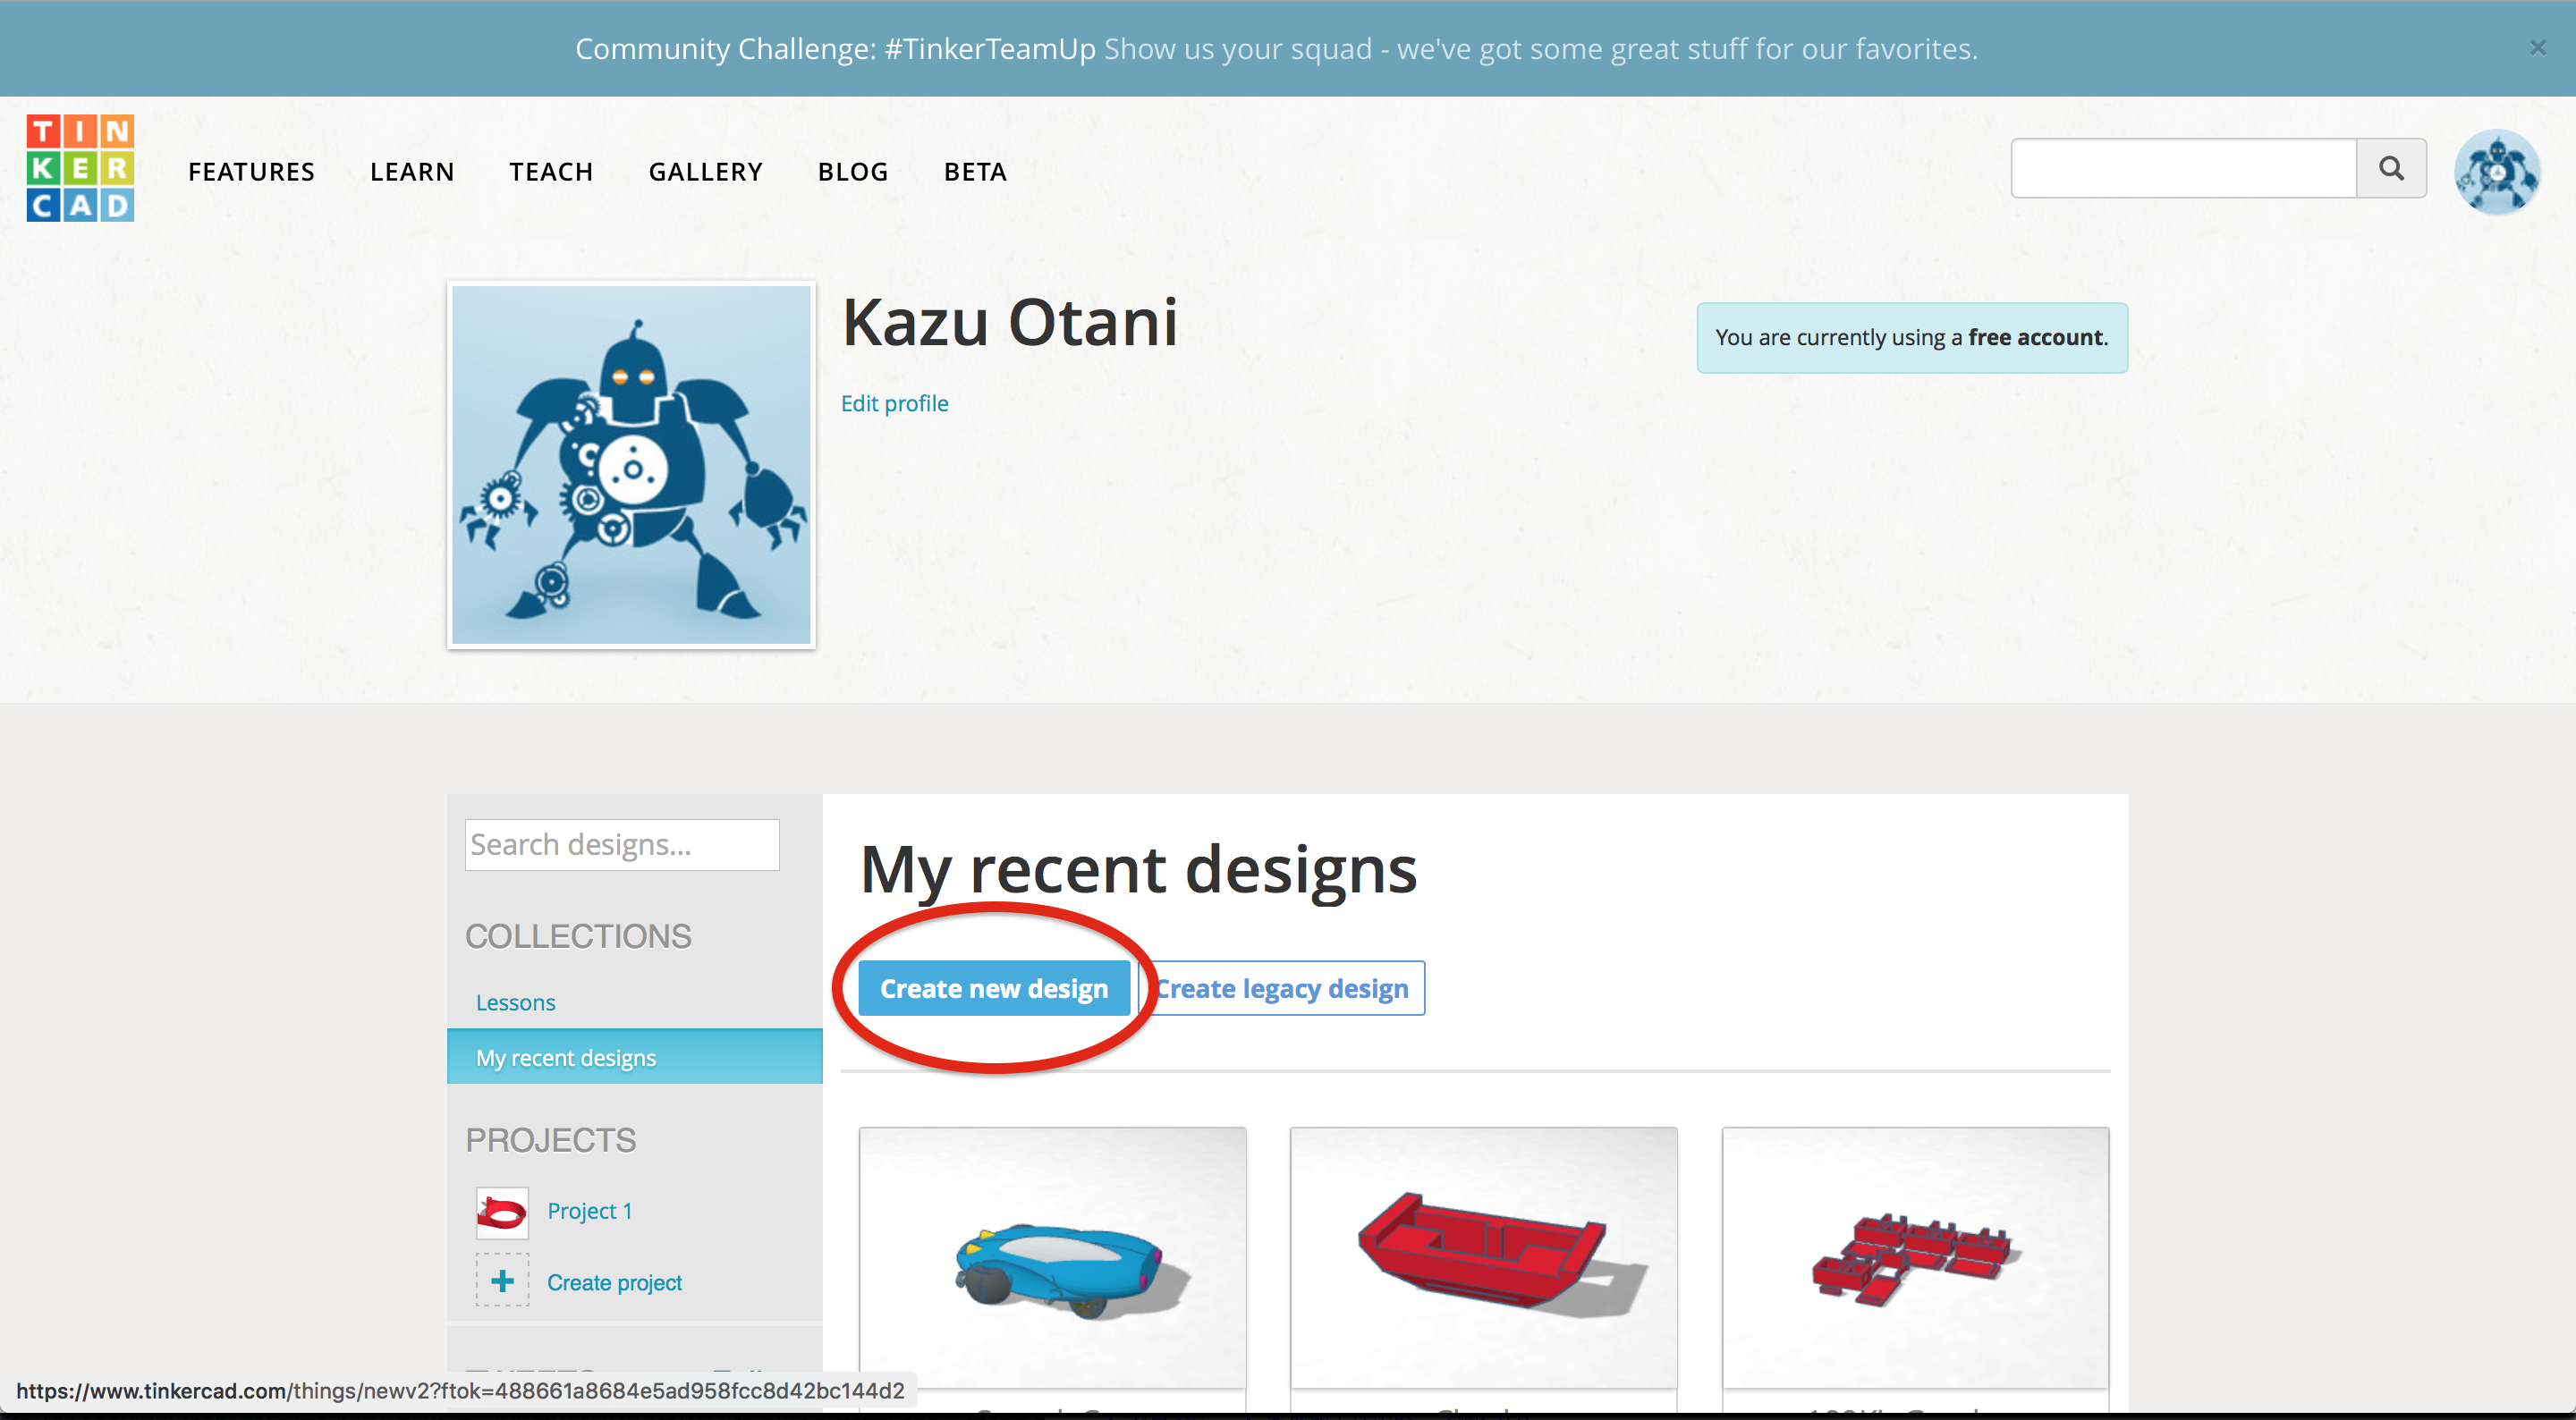This screenshot has width=2576, height=1420.
Task: Click the large robot profile picture
Action: pos(631,465)
